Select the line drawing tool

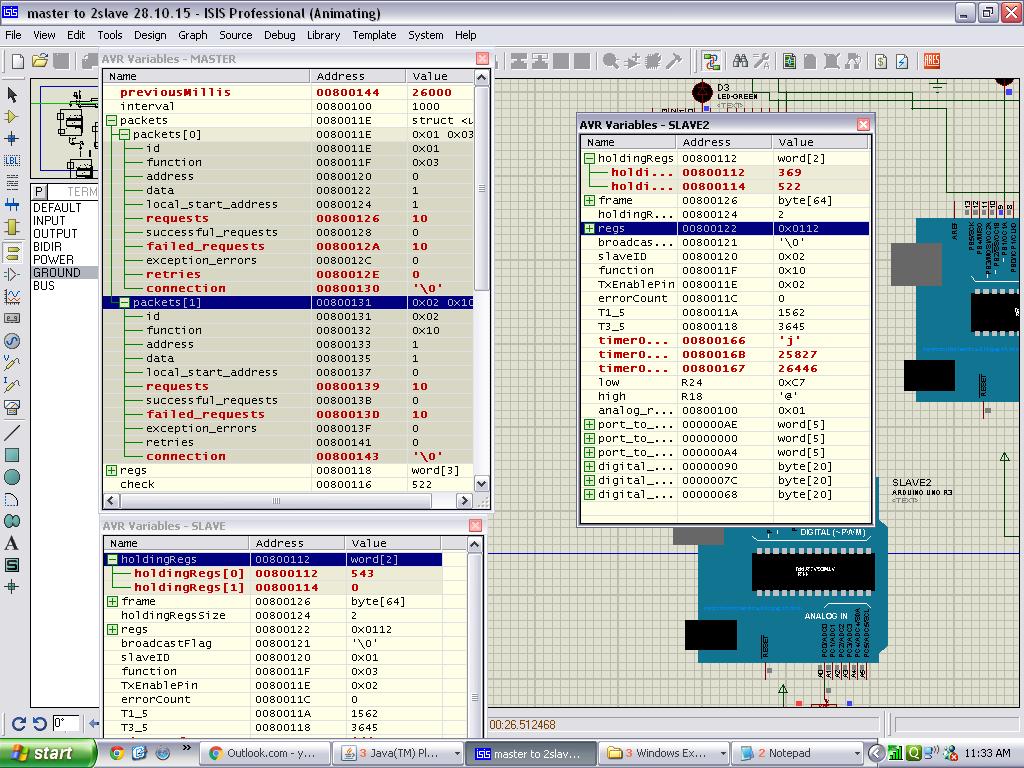point(12,432)
